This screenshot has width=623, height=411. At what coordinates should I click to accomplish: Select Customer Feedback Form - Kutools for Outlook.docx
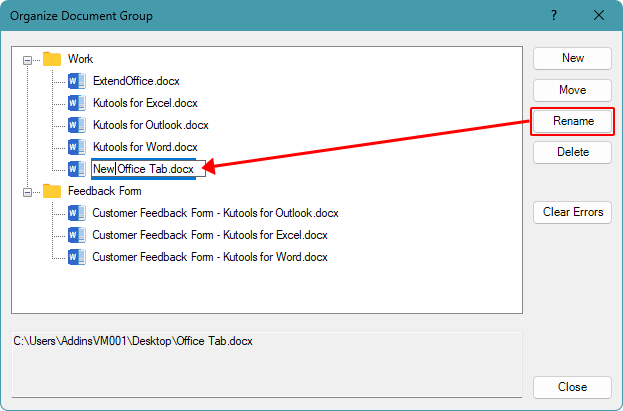(x=215, y=213)
